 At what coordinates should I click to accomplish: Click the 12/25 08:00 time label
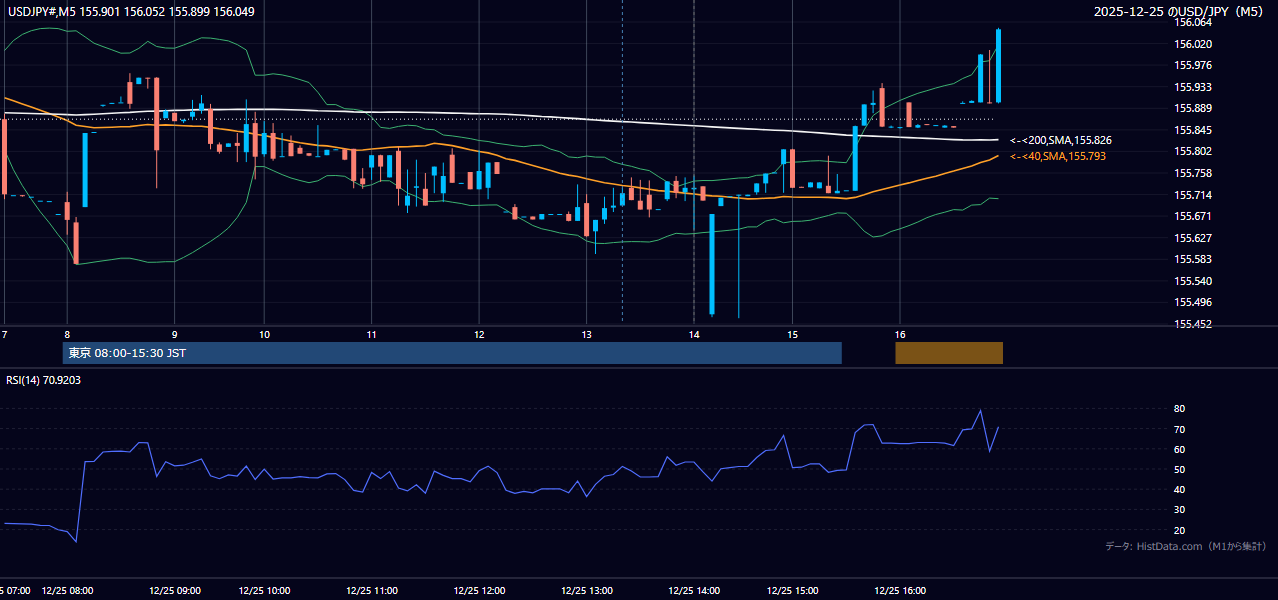click(x=67, y=590)
